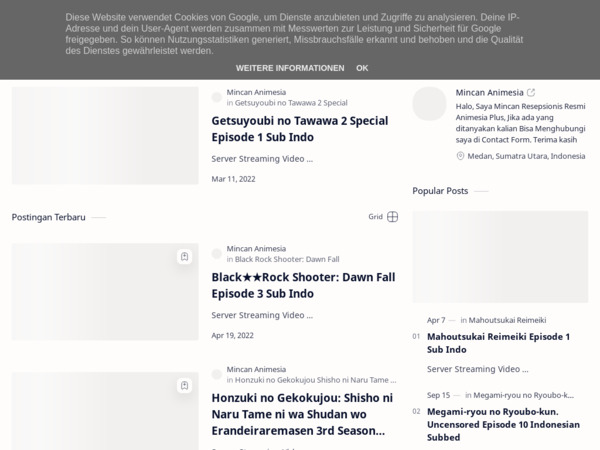
Task: Click author Mincan Animesia on the Honzuki post
Action: [x=256, y=370]
